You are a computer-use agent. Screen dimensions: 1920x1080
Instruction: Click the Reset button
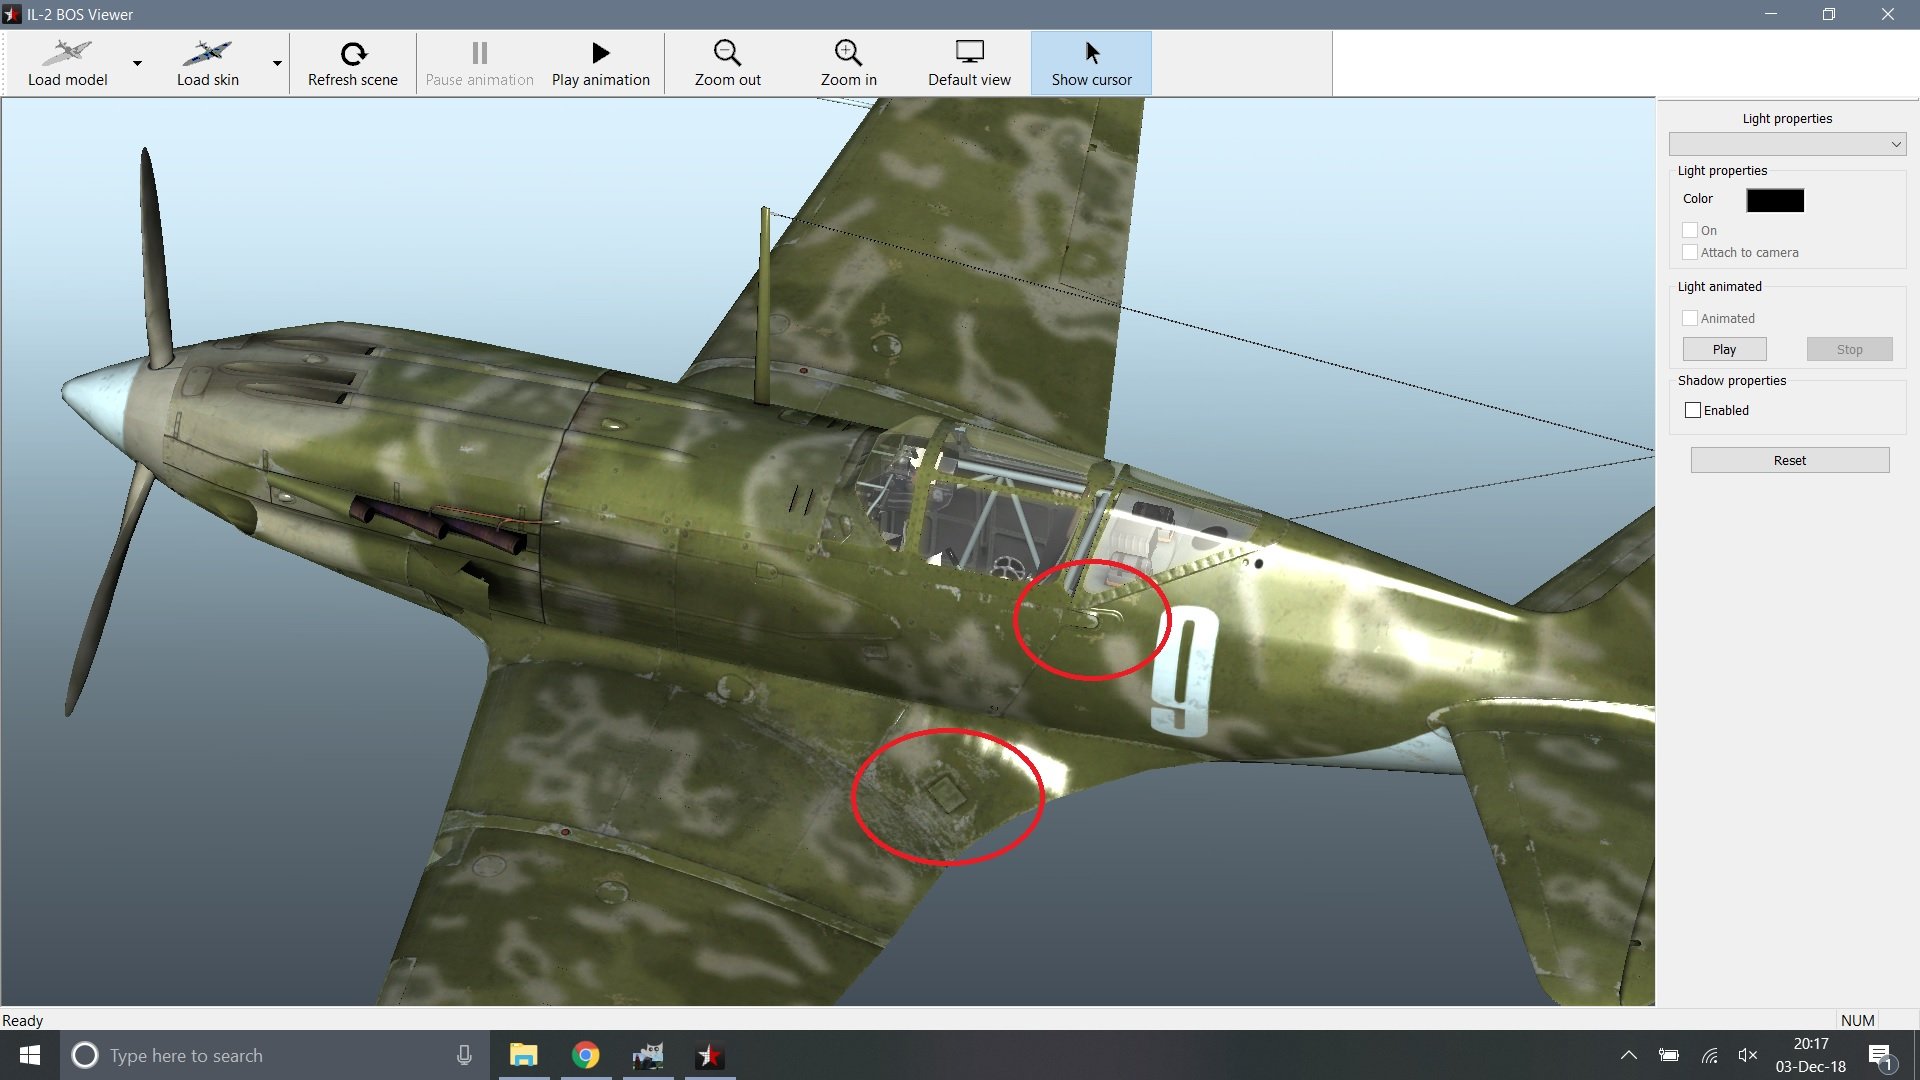(x=1789, y=460)
